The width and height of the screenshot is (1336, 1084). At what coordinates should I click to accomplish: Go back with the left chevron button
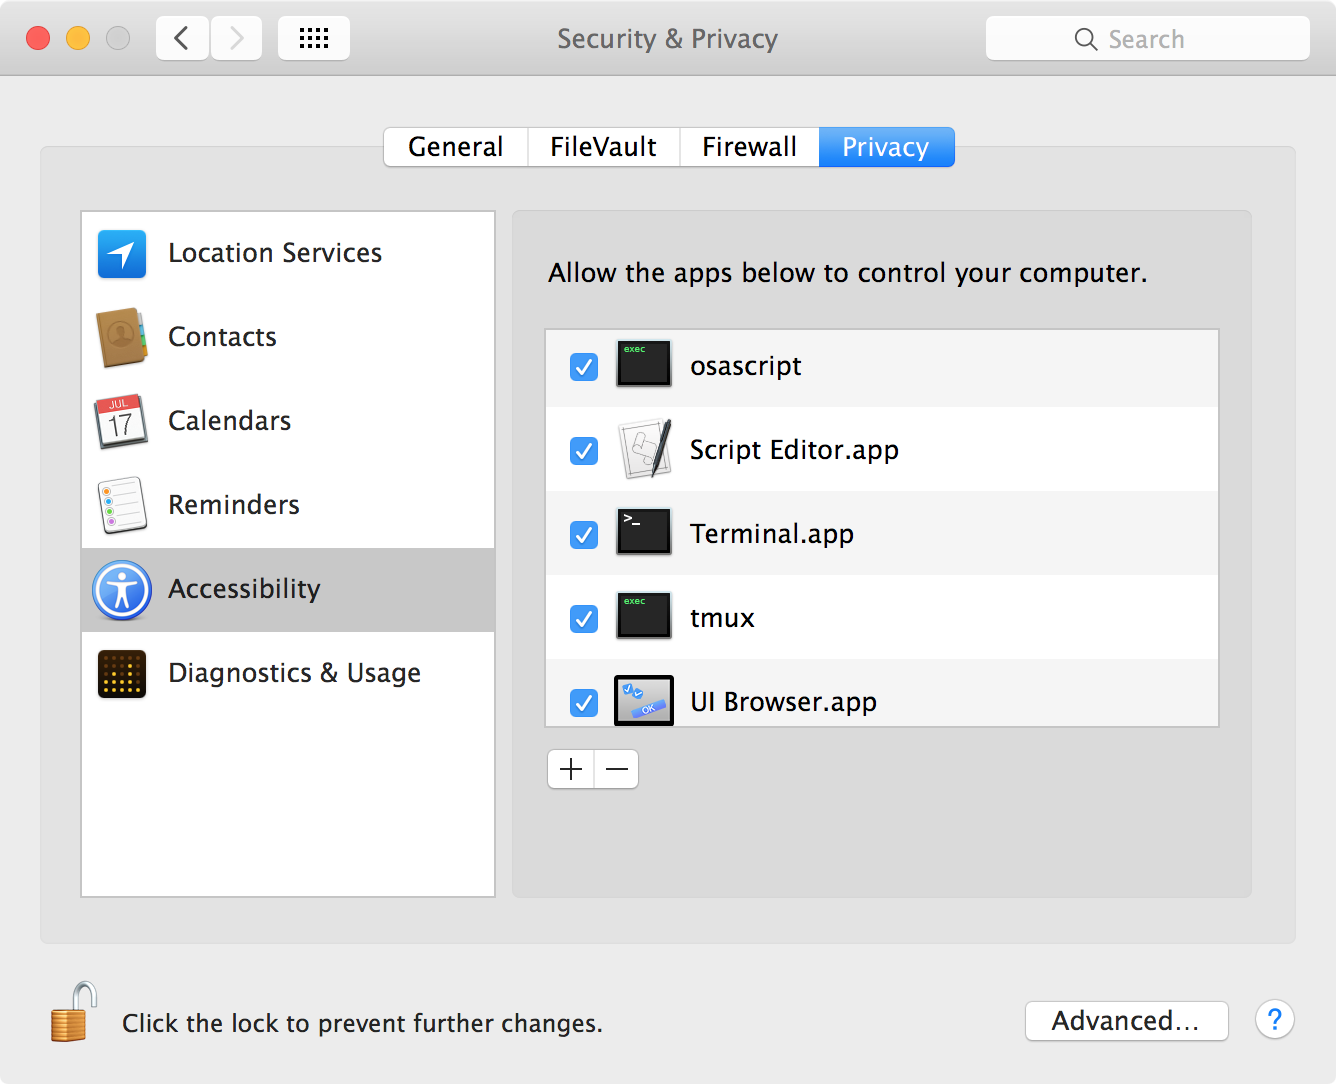182,39
